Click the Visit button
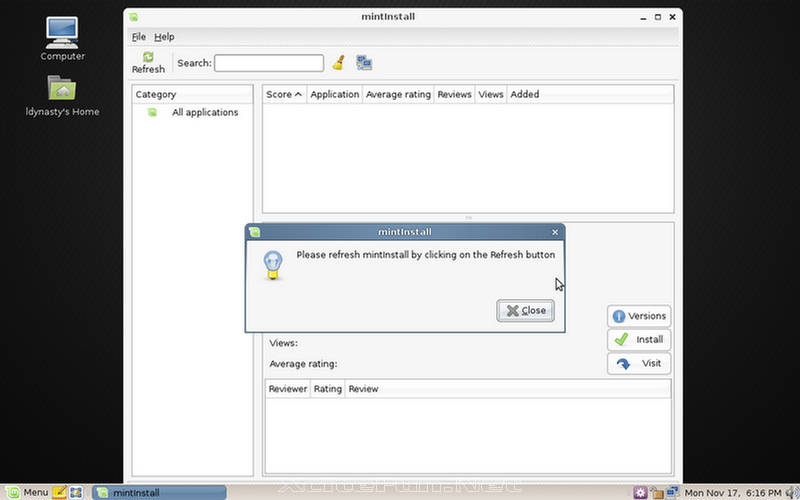The image size is (800, 500). coord(639,364)
